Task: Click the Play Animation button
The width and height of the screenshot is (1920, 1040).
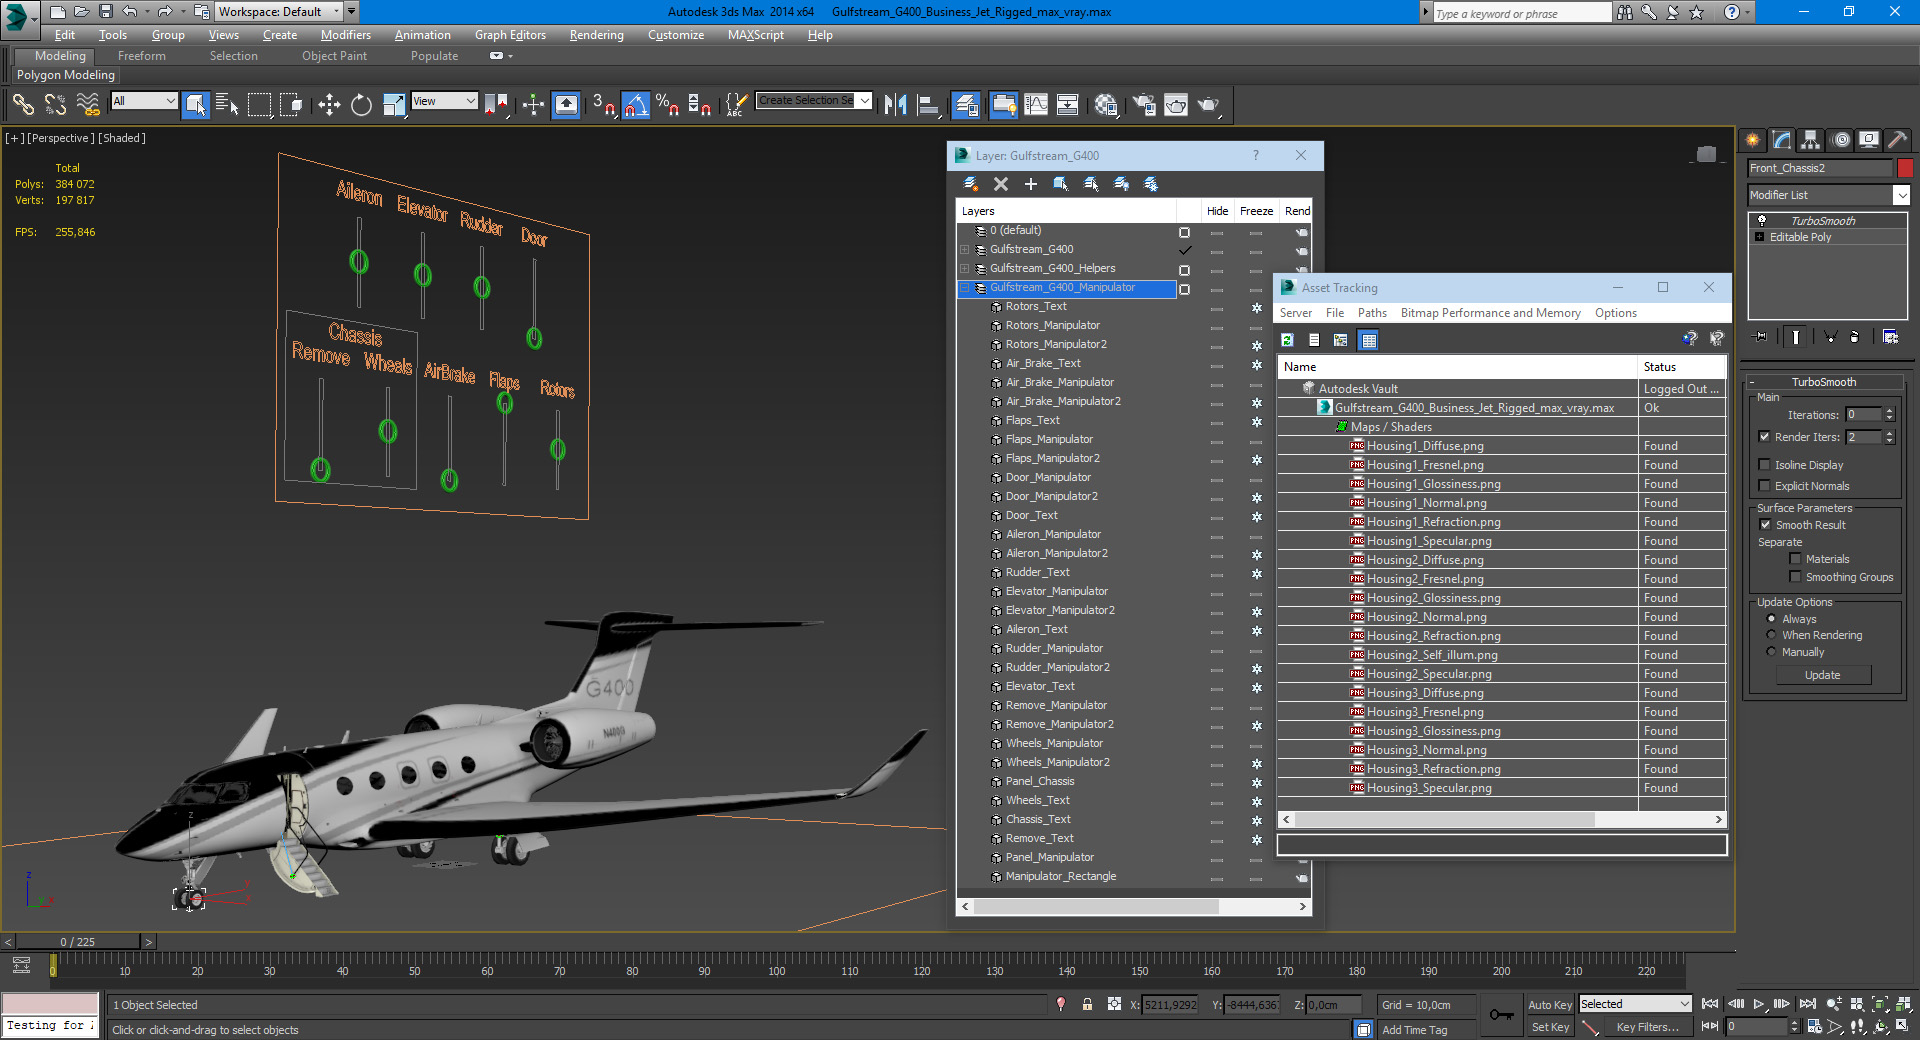Action: [1758, 1004]
